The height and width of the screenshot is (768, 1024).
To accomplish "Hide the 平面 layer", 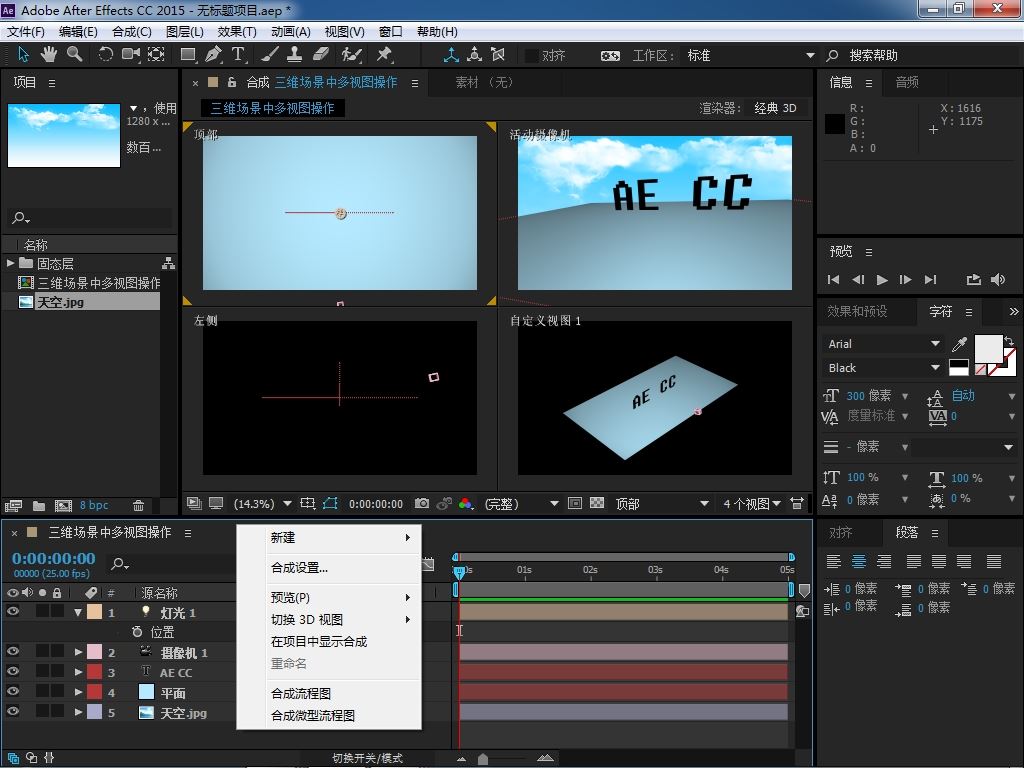I will tap(12, 692).
